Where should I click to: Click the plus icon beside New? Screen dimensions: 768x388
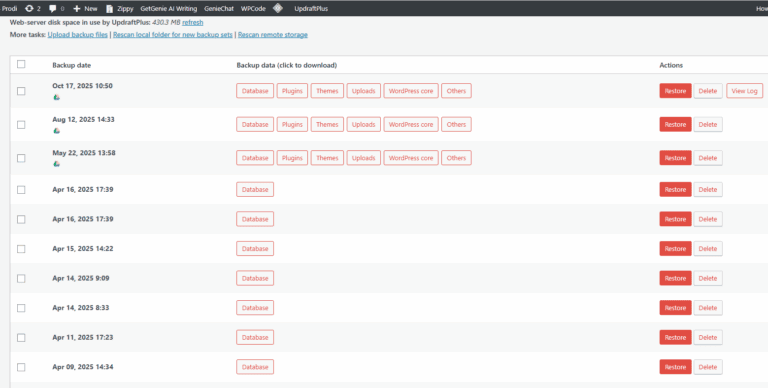click(76, 8)
